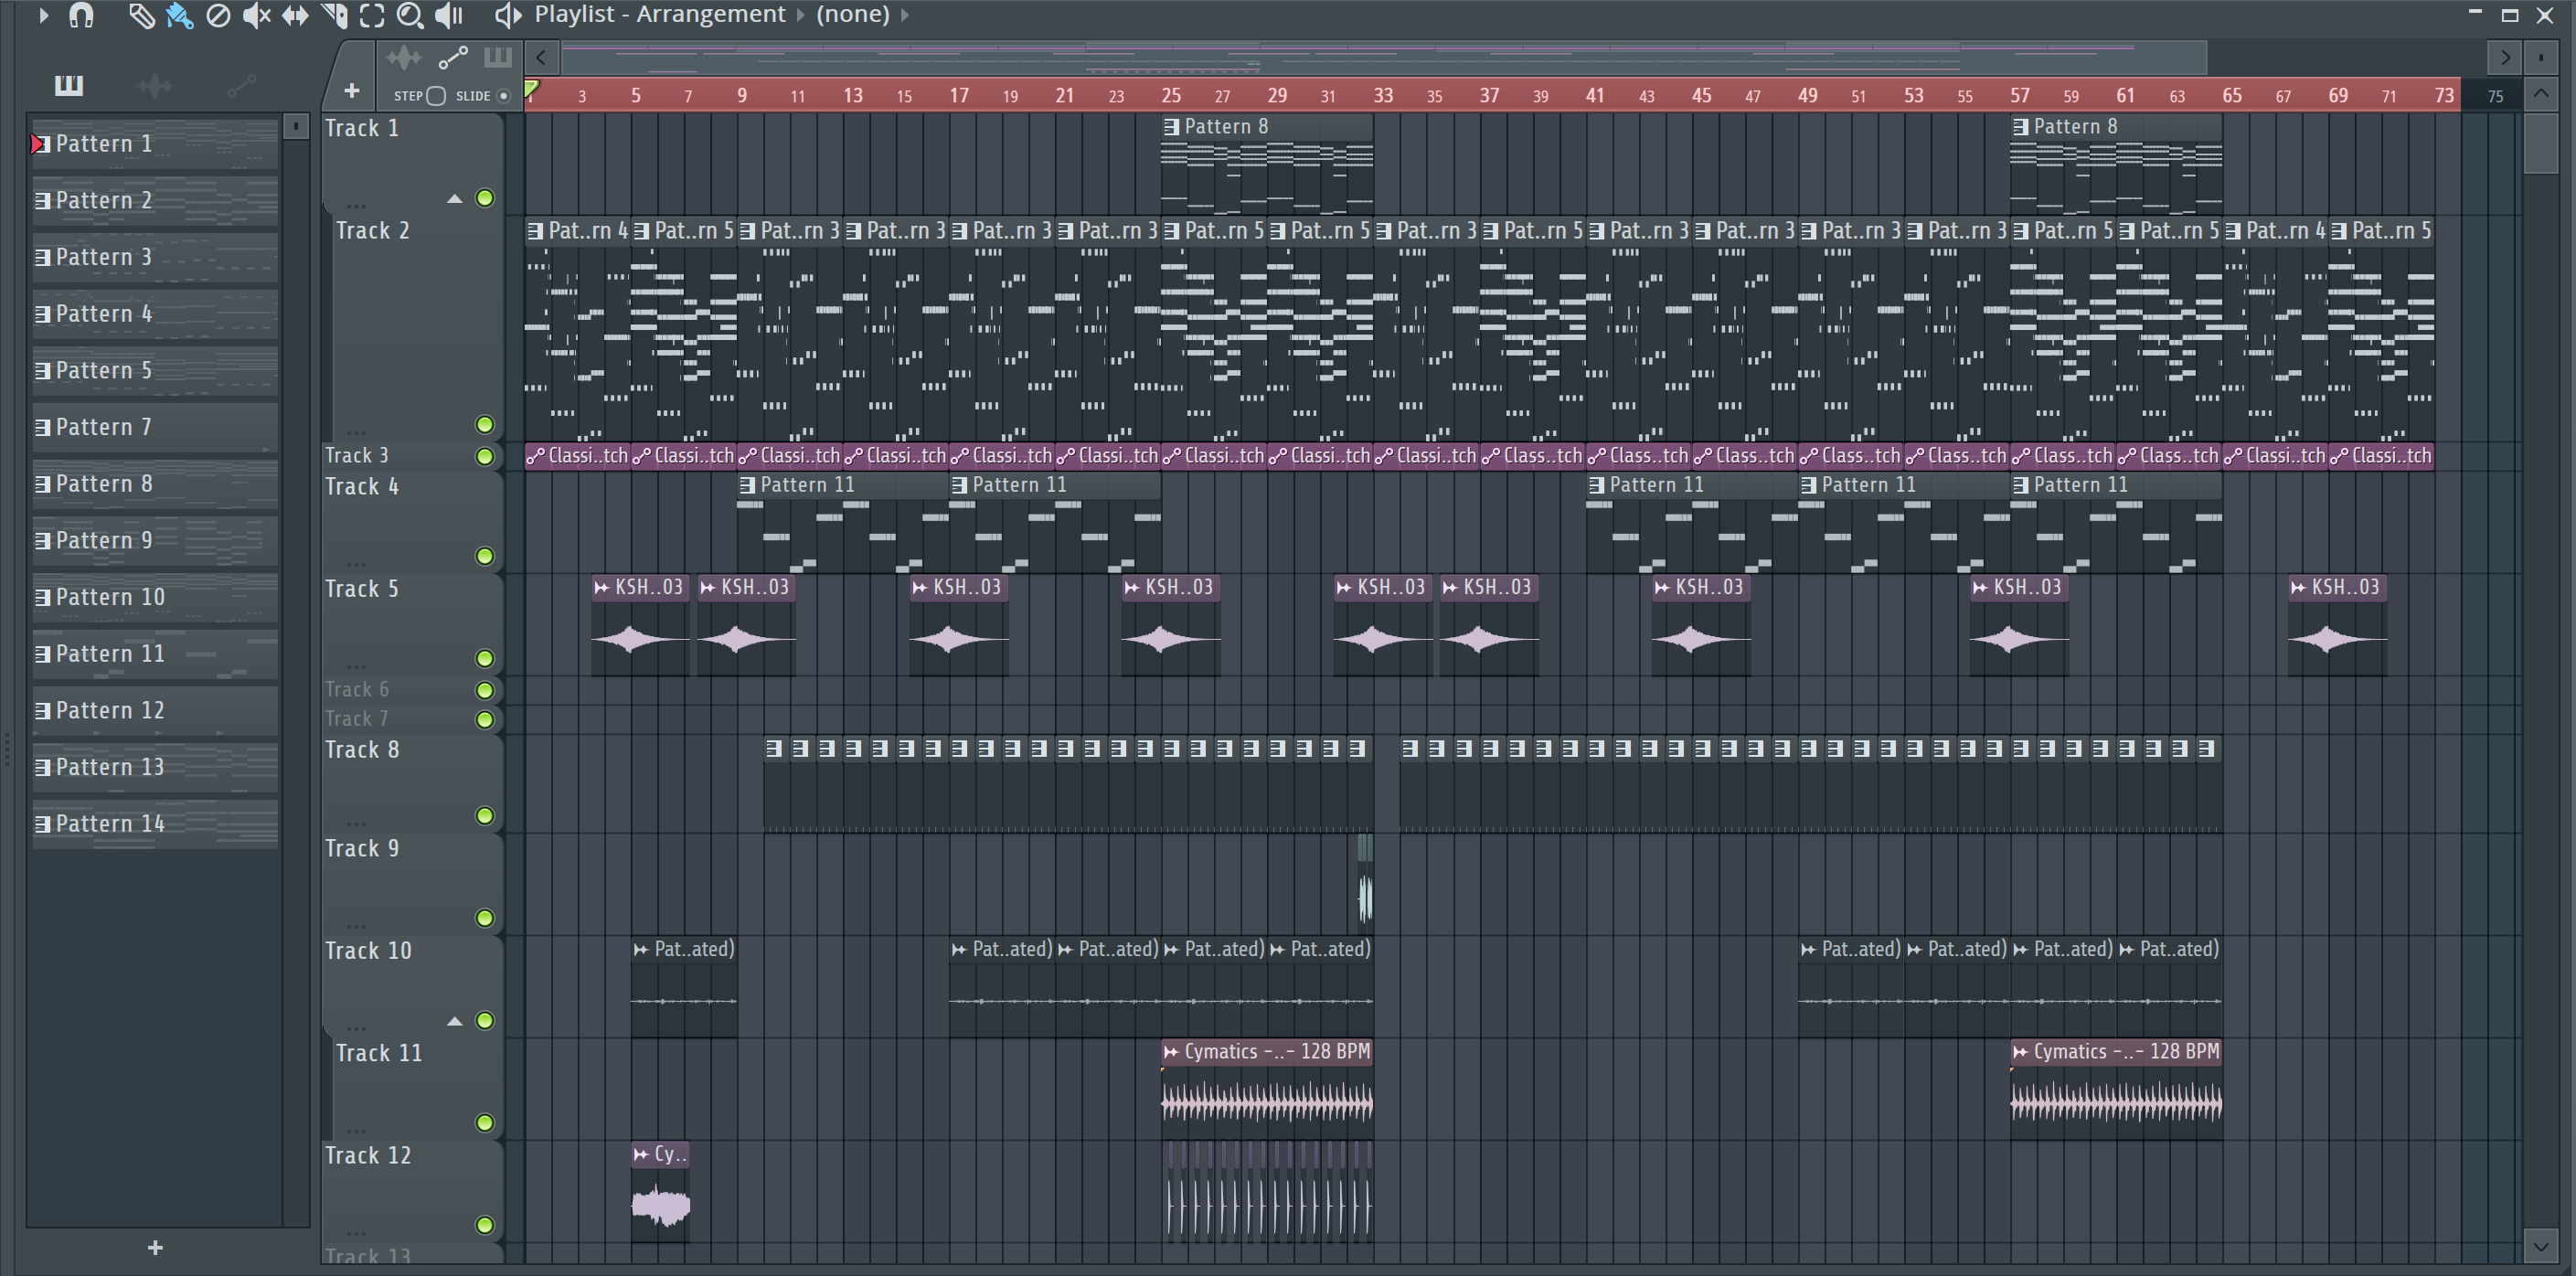Mute Track 12 via green LED
Screen dimensions: 2576x1276
485,1225
